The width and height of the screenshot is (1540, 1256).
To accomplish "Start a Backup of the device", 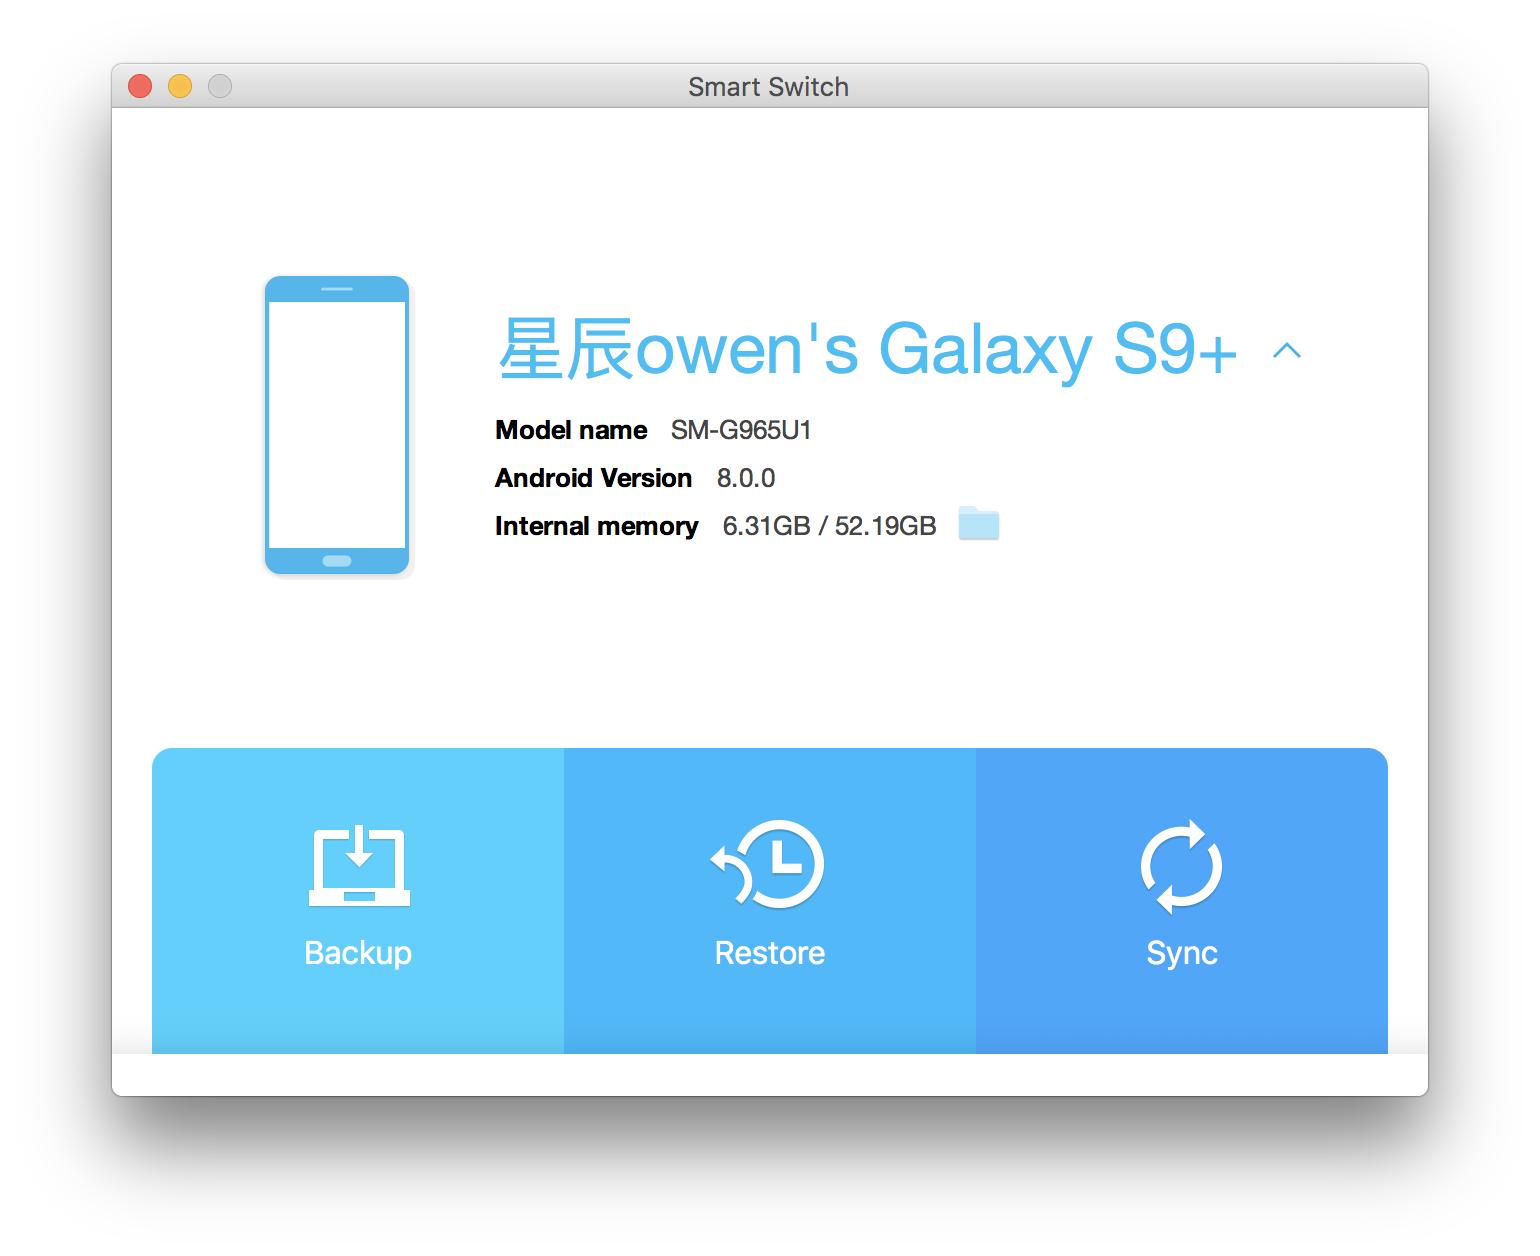I will (x=358, y=900).
